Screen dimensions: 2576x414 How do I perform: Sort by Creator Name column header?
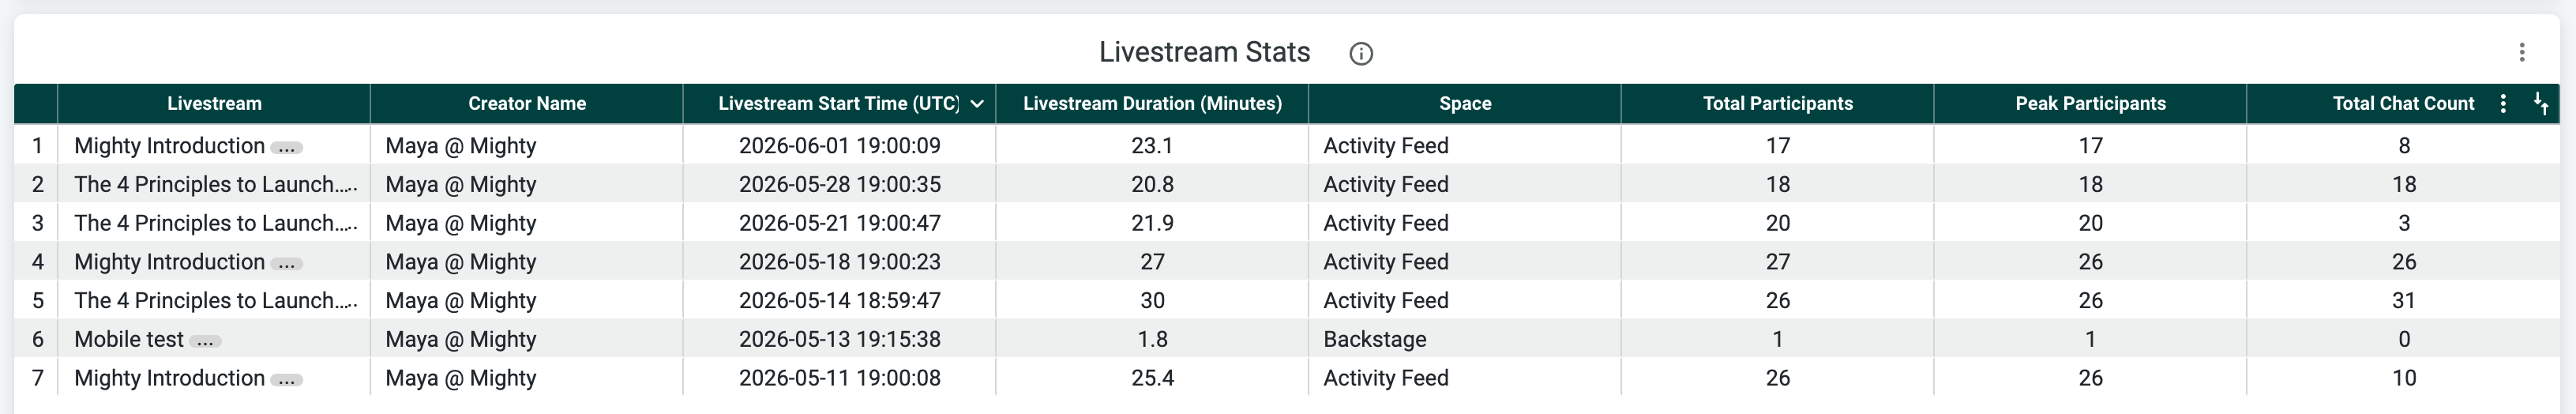tap(527, 104)
